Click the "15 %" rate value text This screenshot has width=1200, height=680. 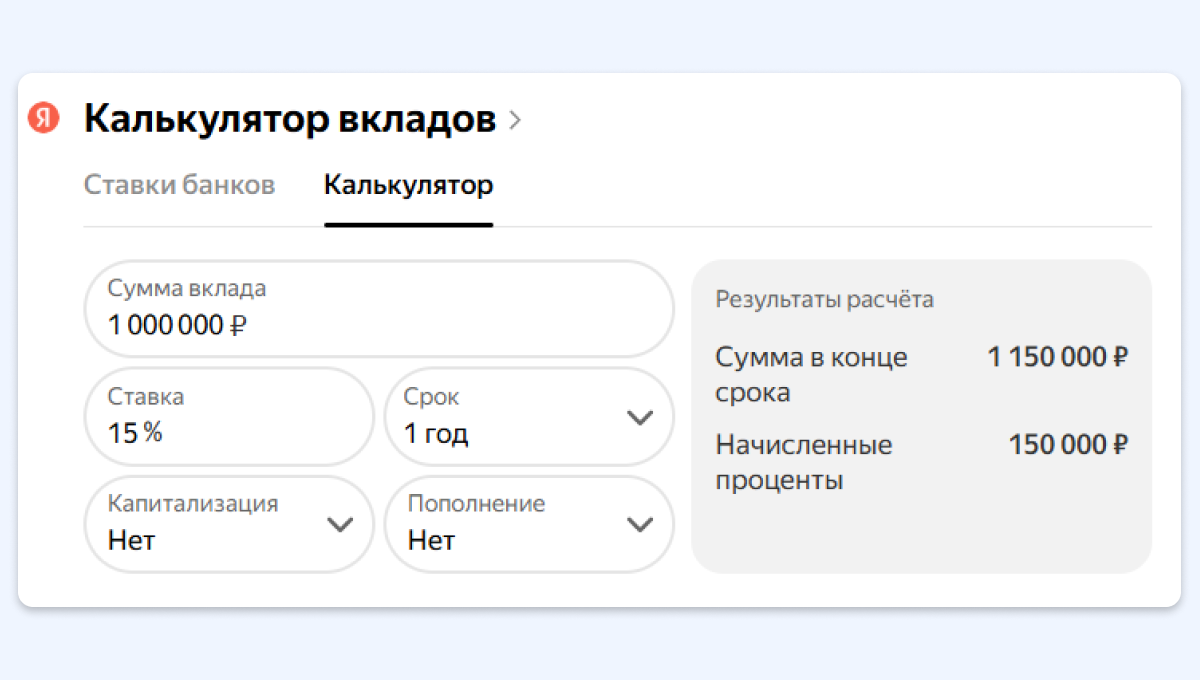(x=135, y=433)
